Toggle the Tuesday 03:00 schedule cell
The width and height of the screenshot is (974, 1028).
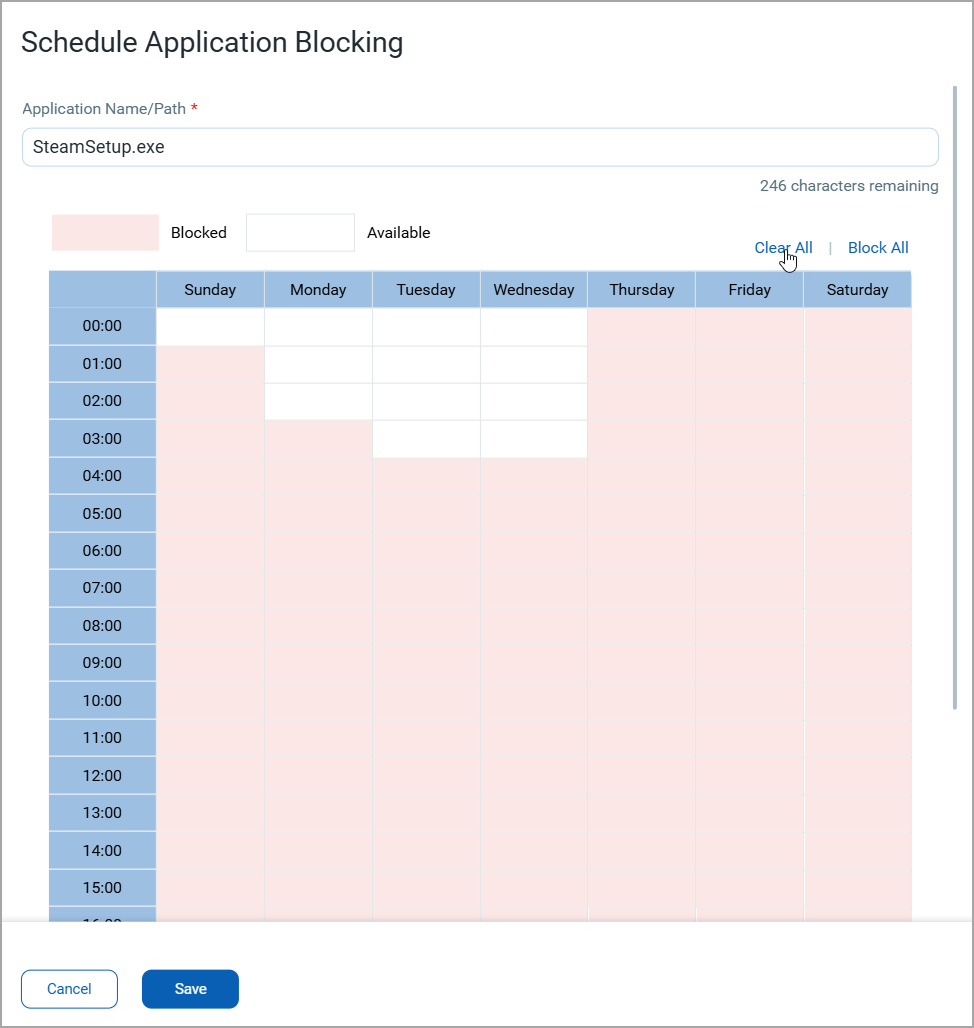(x=426, y=439)
